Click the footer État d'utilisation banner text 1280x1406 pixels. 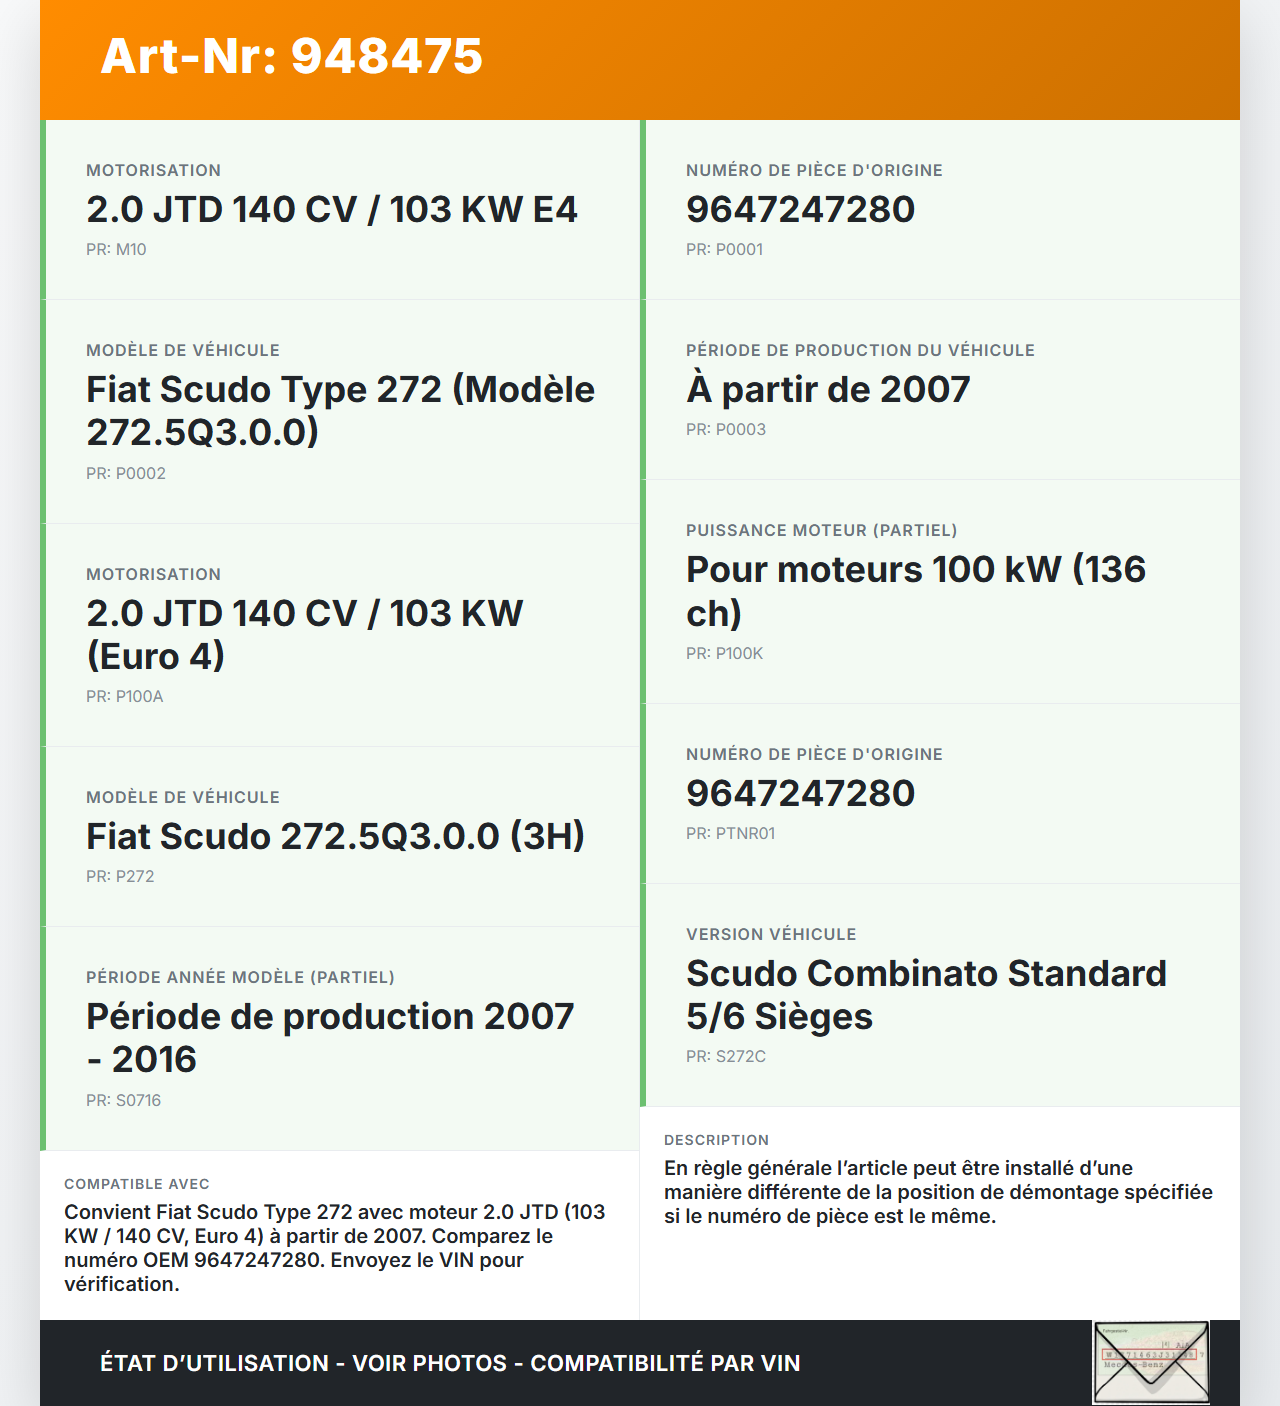coord(450,1363)
